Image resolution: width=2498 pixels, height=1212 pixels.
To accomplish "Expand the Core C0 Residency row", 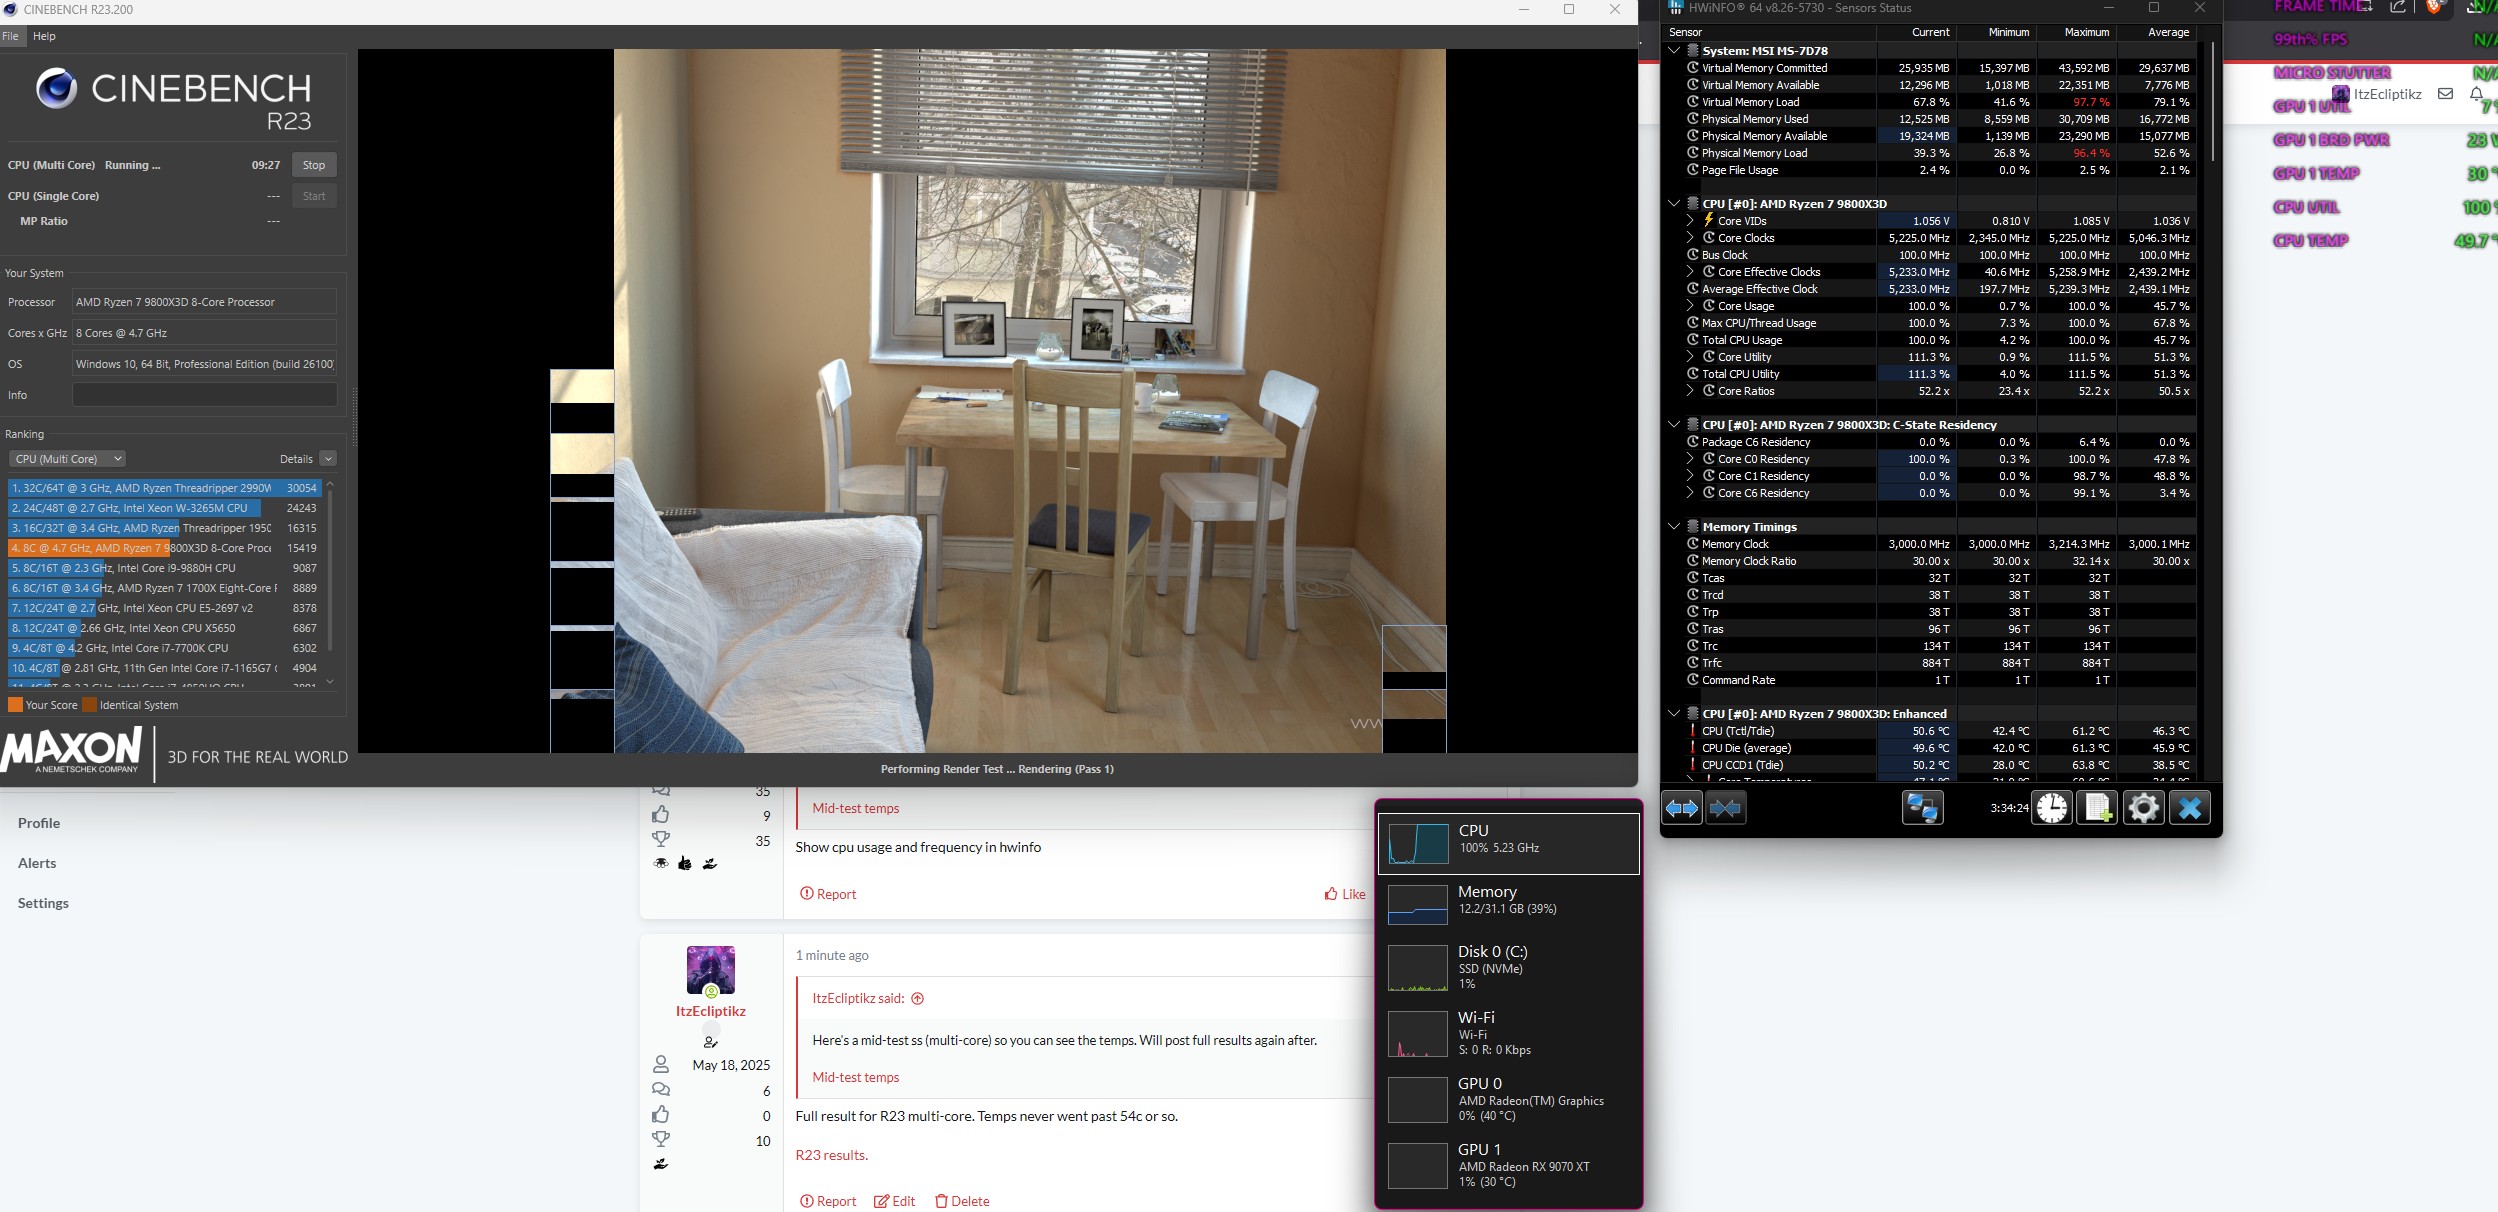I will coord(1691,459).
